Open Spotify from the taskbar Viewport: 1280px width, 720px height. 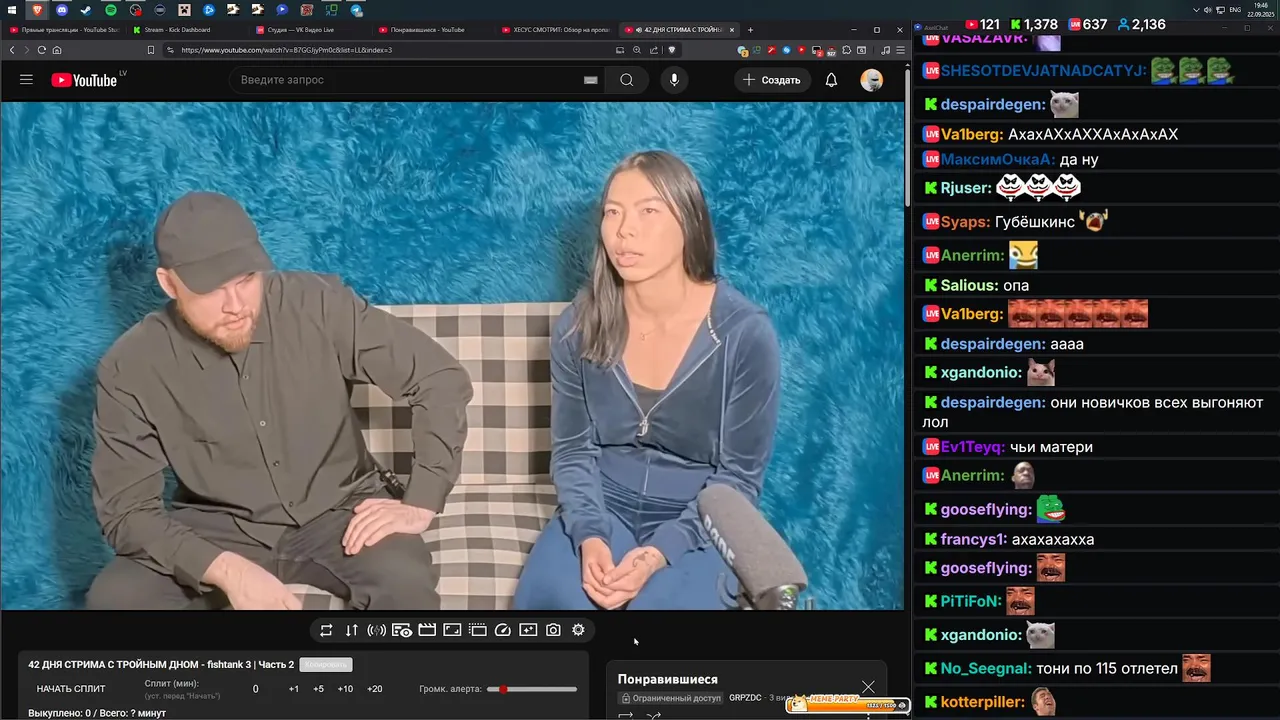pyautogui.click(x=111, y=10)
